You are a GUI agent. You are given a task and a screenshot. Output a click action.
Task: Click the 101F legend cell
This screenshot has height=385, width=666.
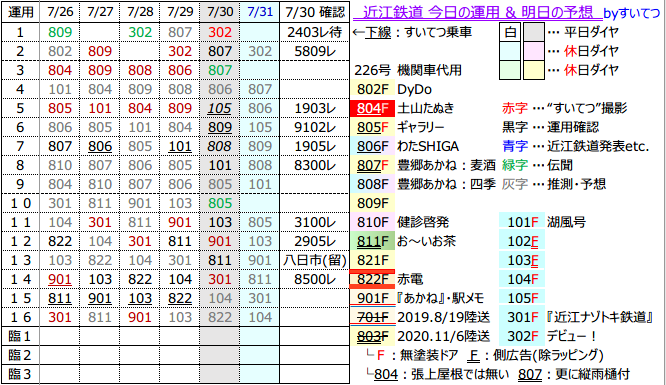(x=522, y=222)
